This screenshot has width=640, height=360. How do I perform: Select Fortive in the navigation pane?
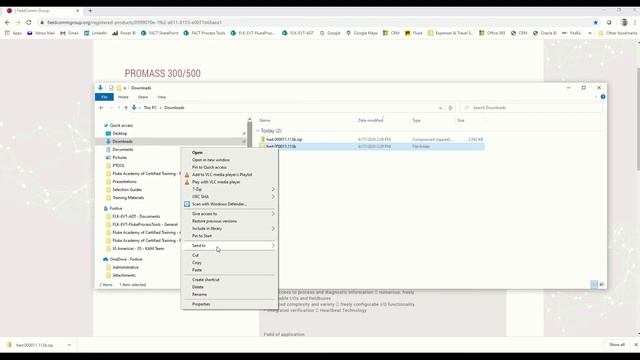[116, 209]
